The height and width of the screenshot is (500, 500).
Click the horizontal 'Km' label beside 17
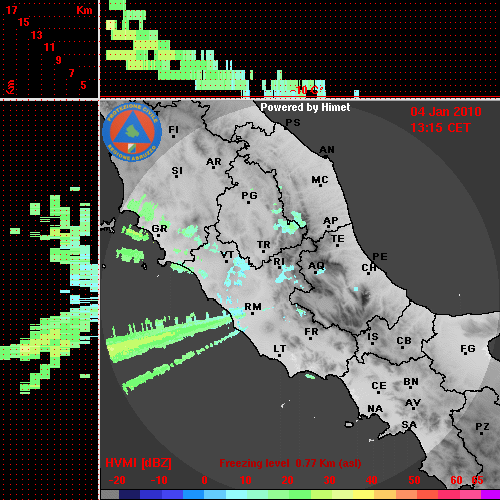(84, 10)
